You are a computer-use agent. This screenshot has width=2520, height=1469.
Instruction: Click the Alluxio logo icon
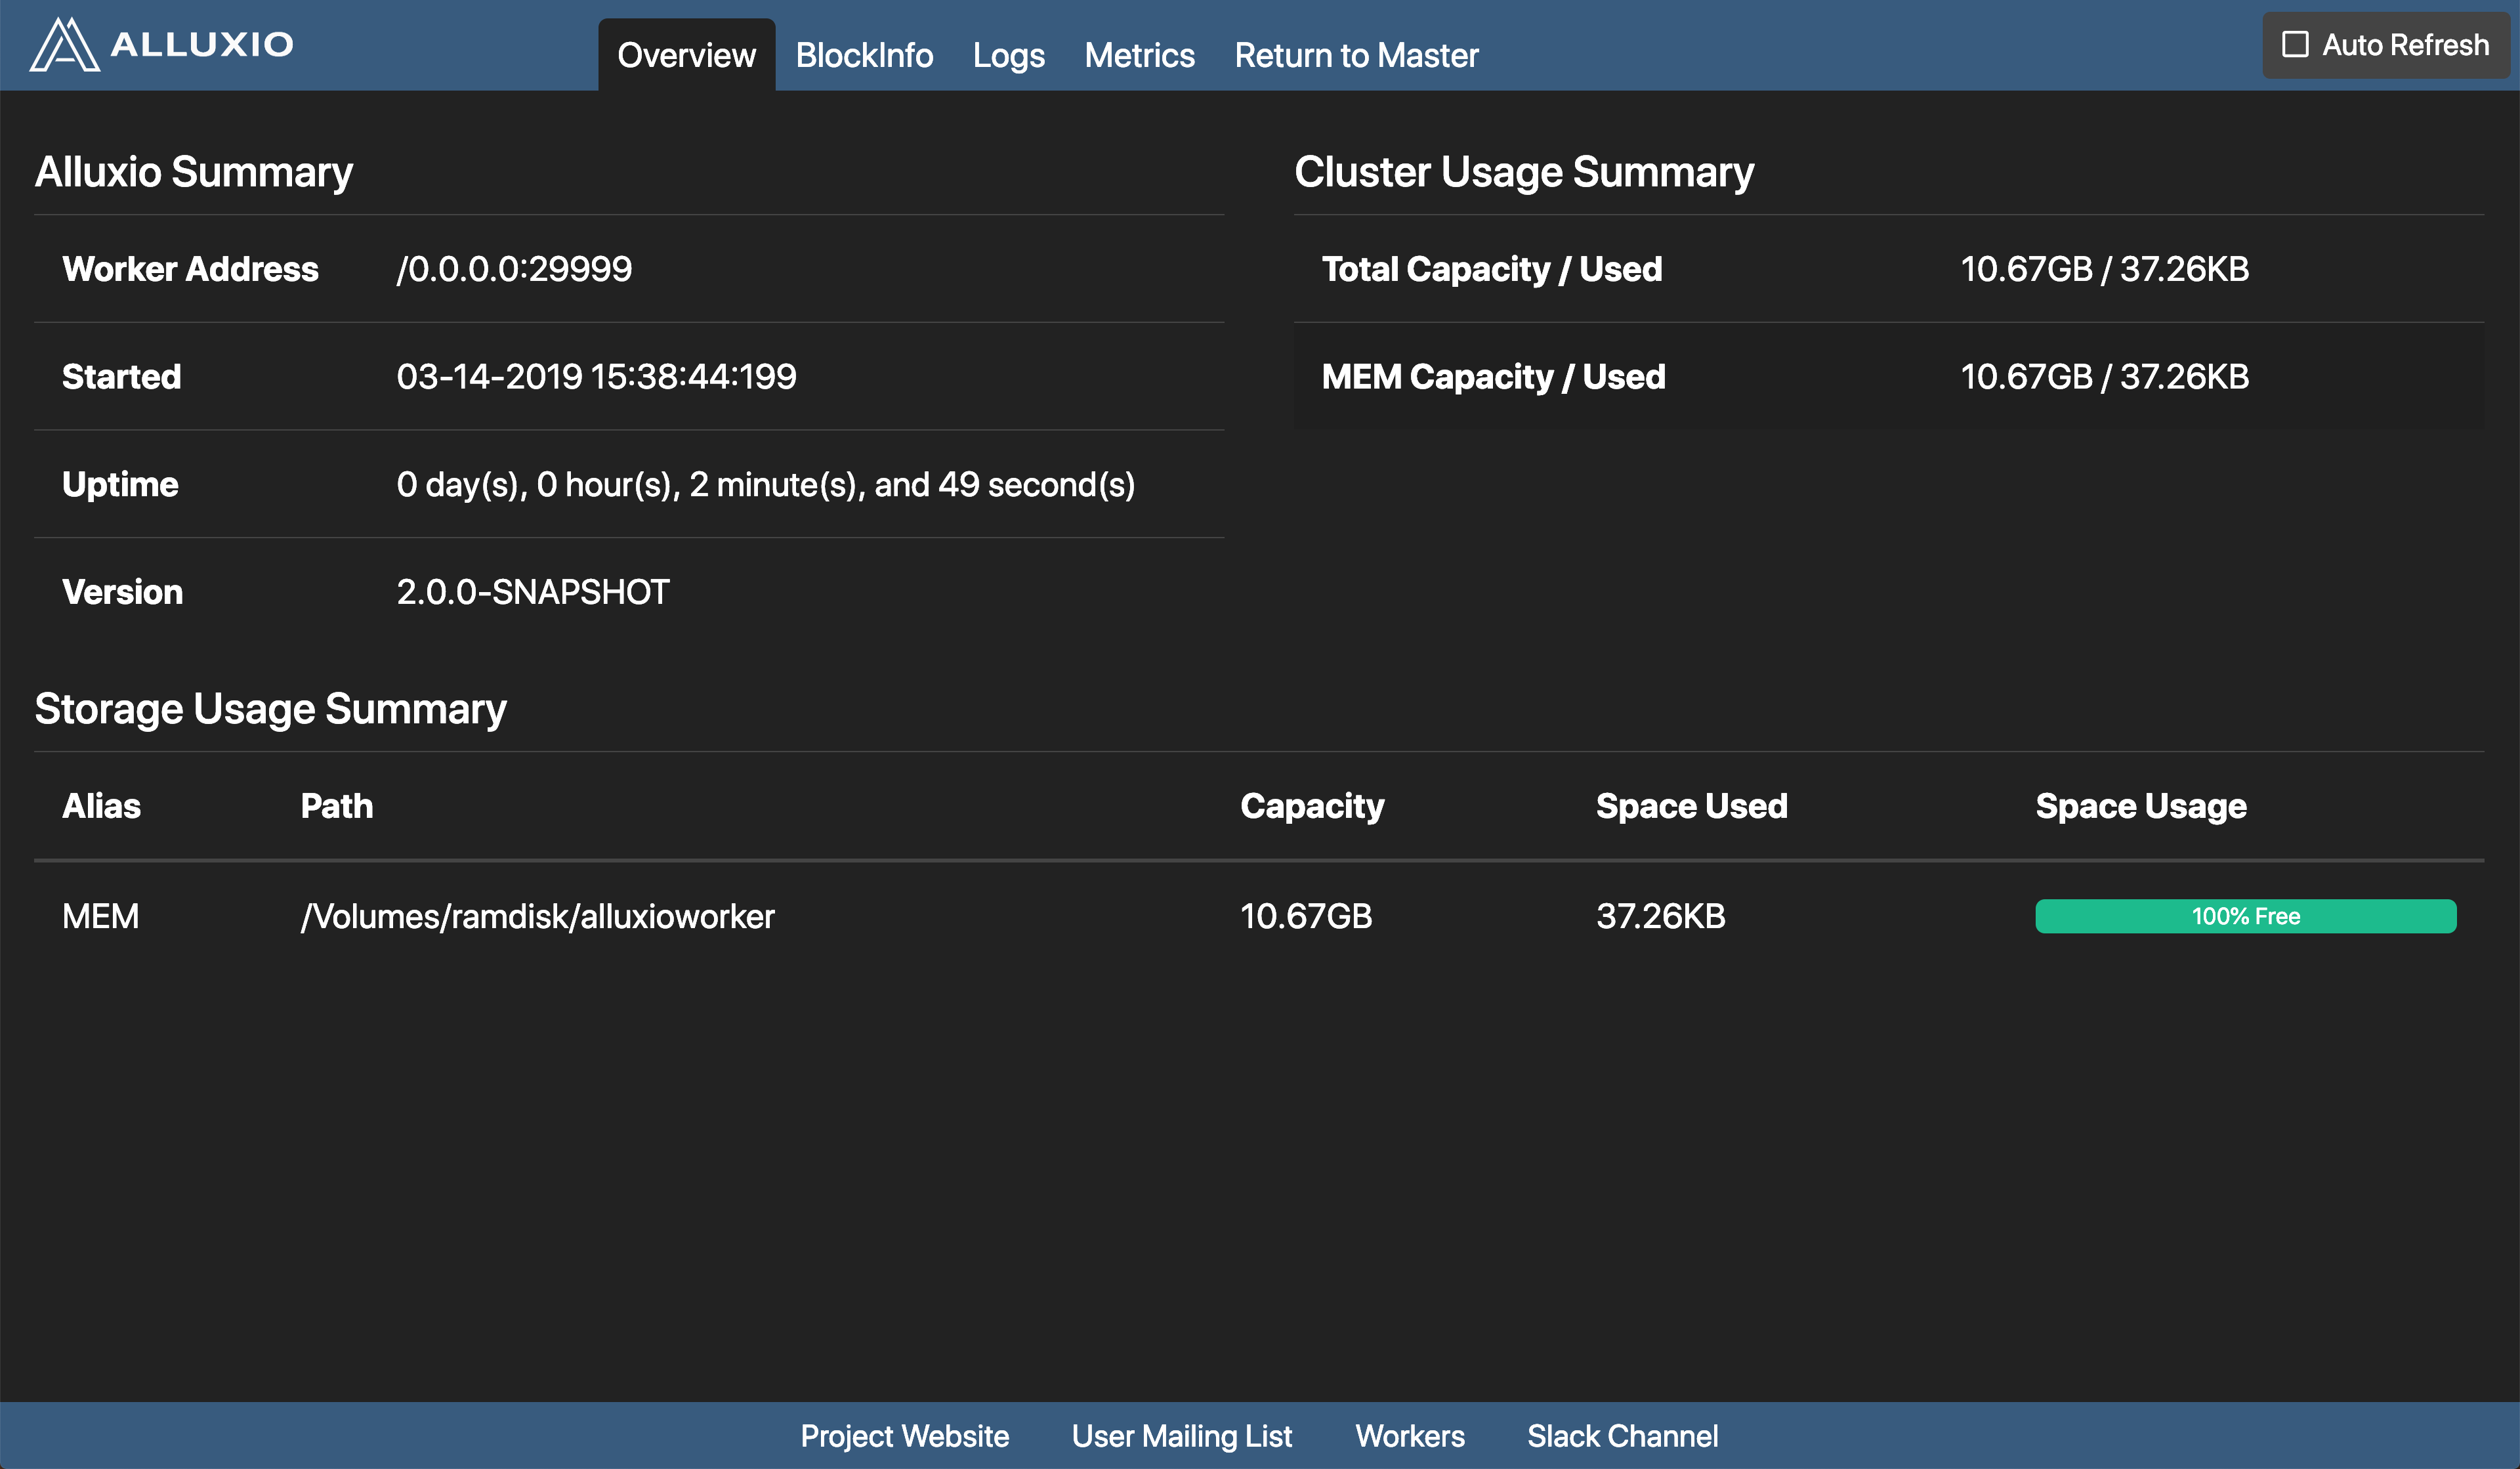tap(64, 45)
